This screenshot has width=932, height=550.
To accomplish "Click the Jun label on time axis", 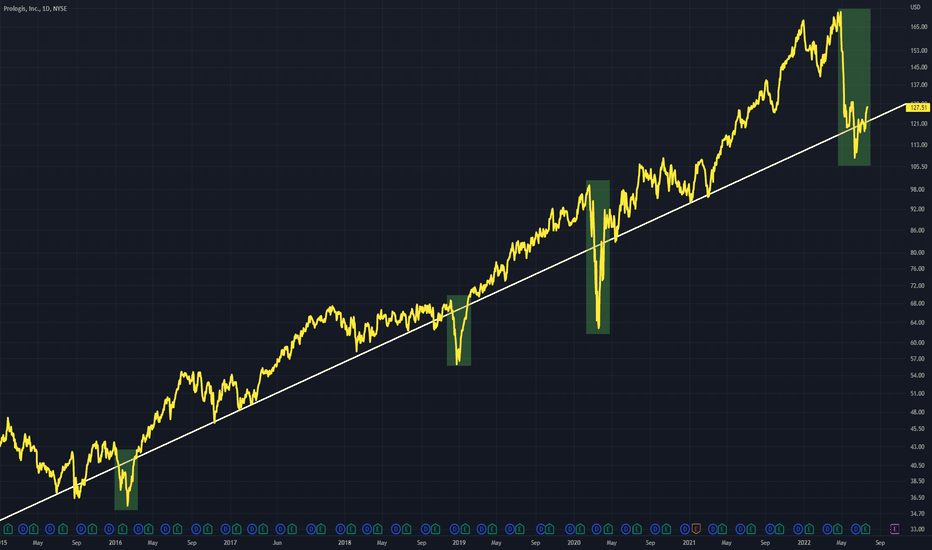I will click(277, 543).
